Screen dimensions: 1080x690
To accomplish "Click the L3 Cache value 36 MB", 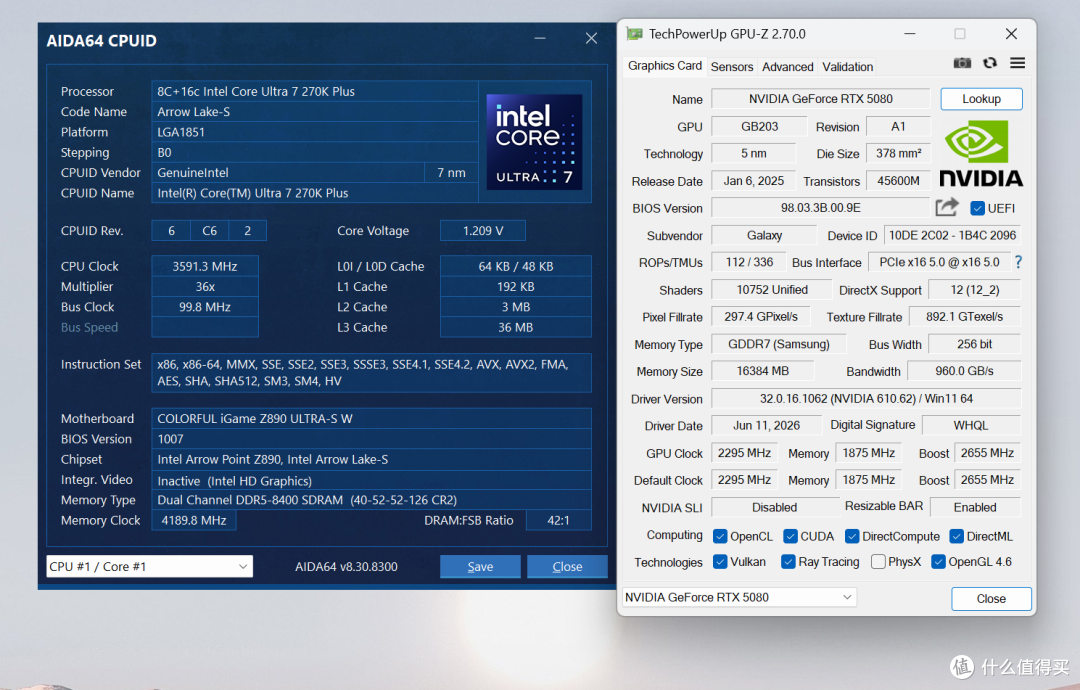I will [515, 327].
